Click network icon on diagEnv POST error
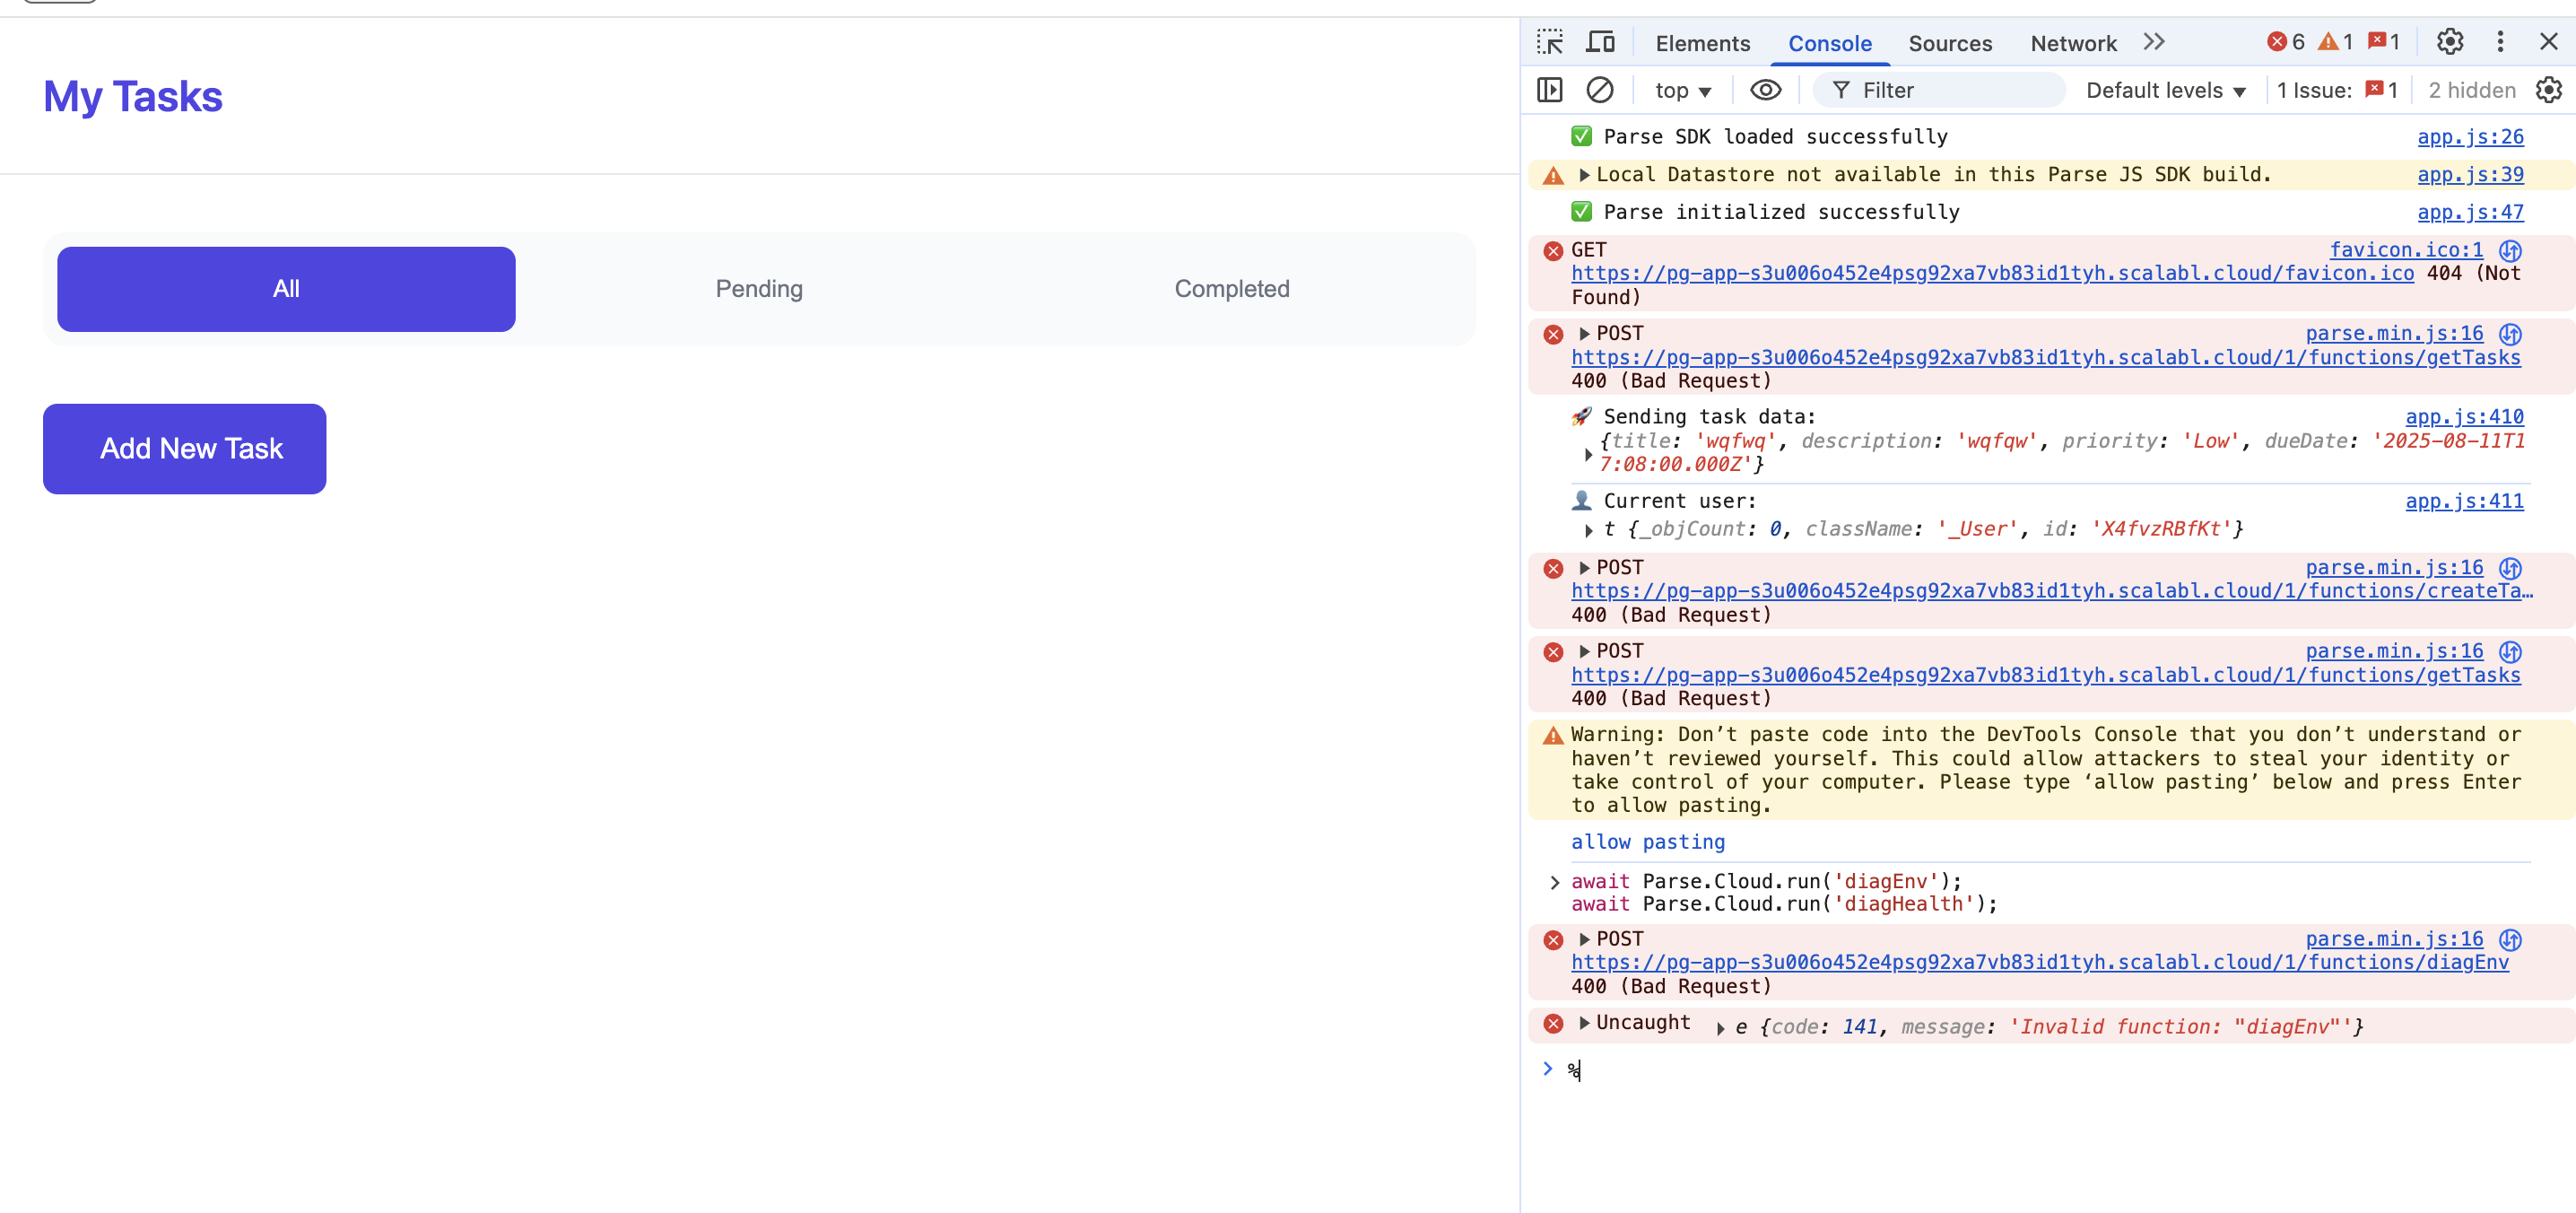Screen dimensions: 2576x1213 (2510, 940)
